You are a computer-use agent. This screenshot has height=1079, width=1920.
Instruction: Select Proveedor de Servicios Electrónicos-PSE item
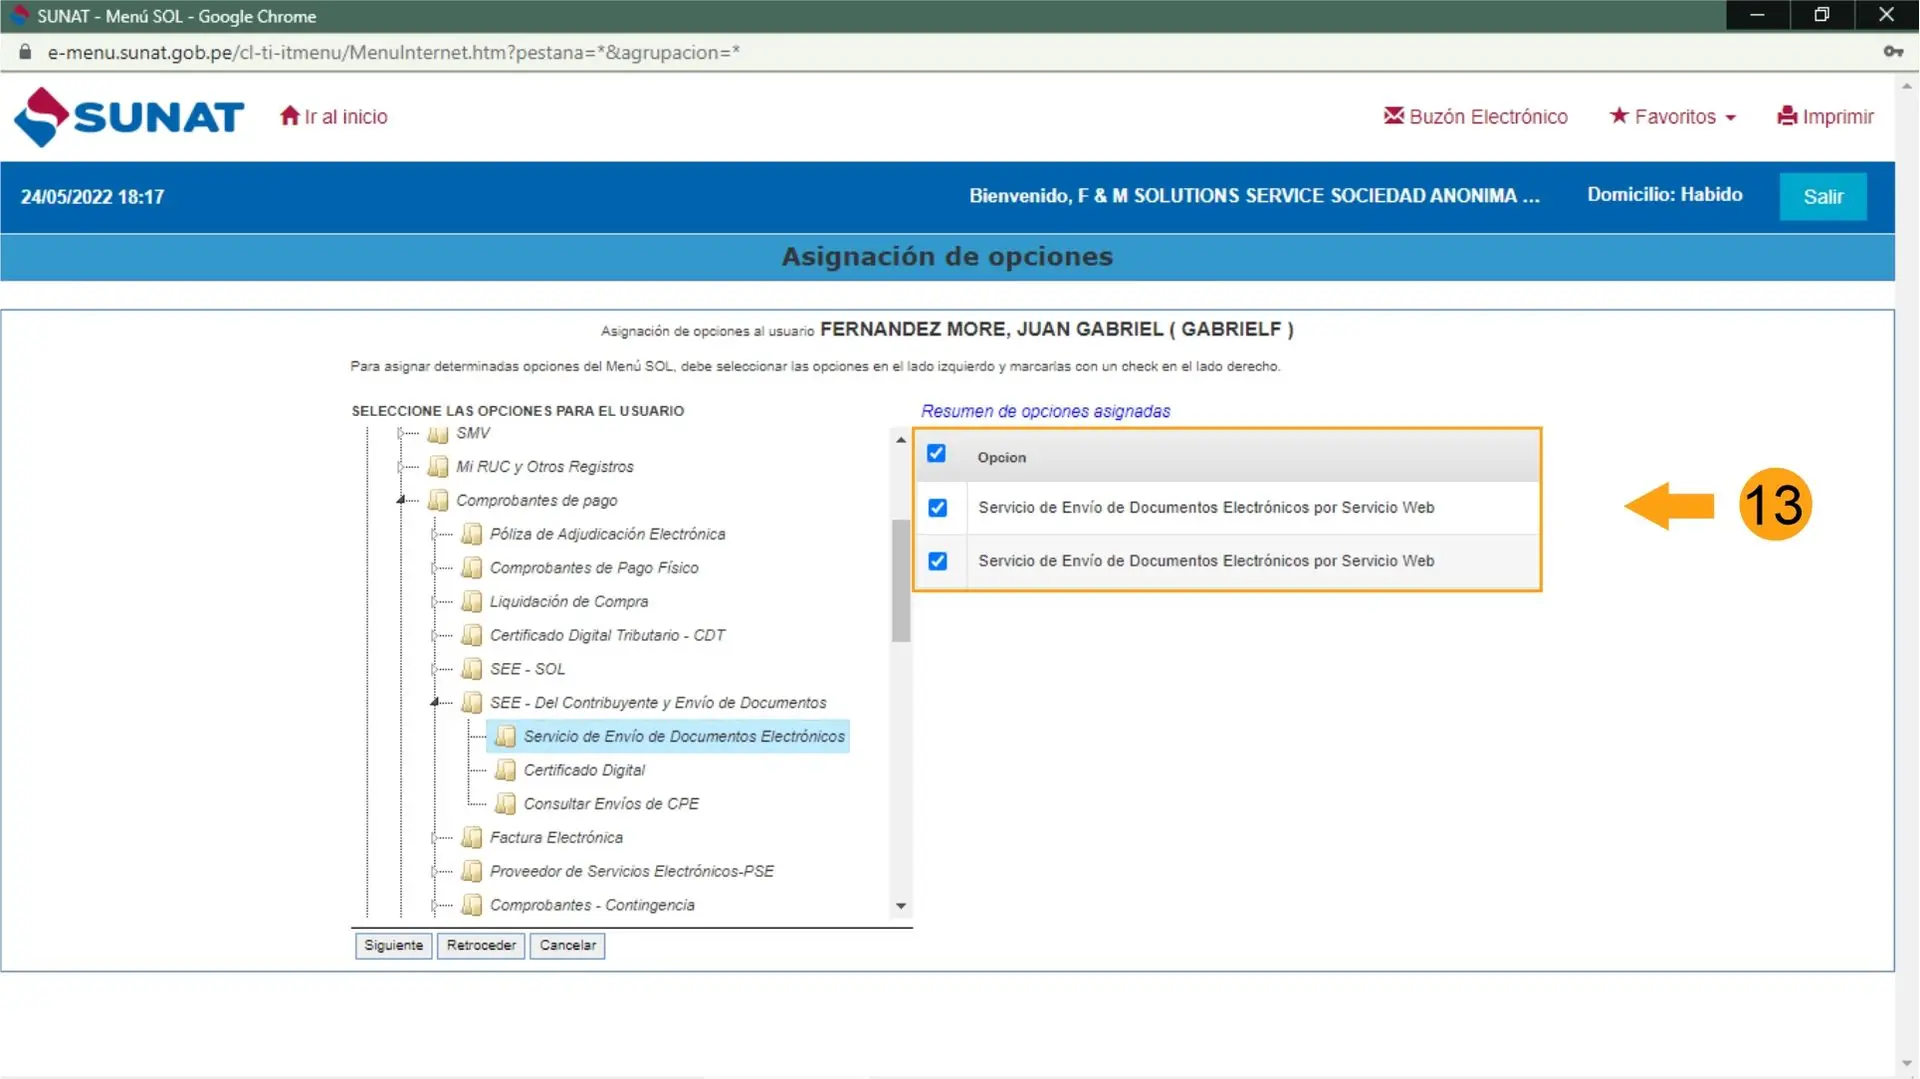coord(632,871)
